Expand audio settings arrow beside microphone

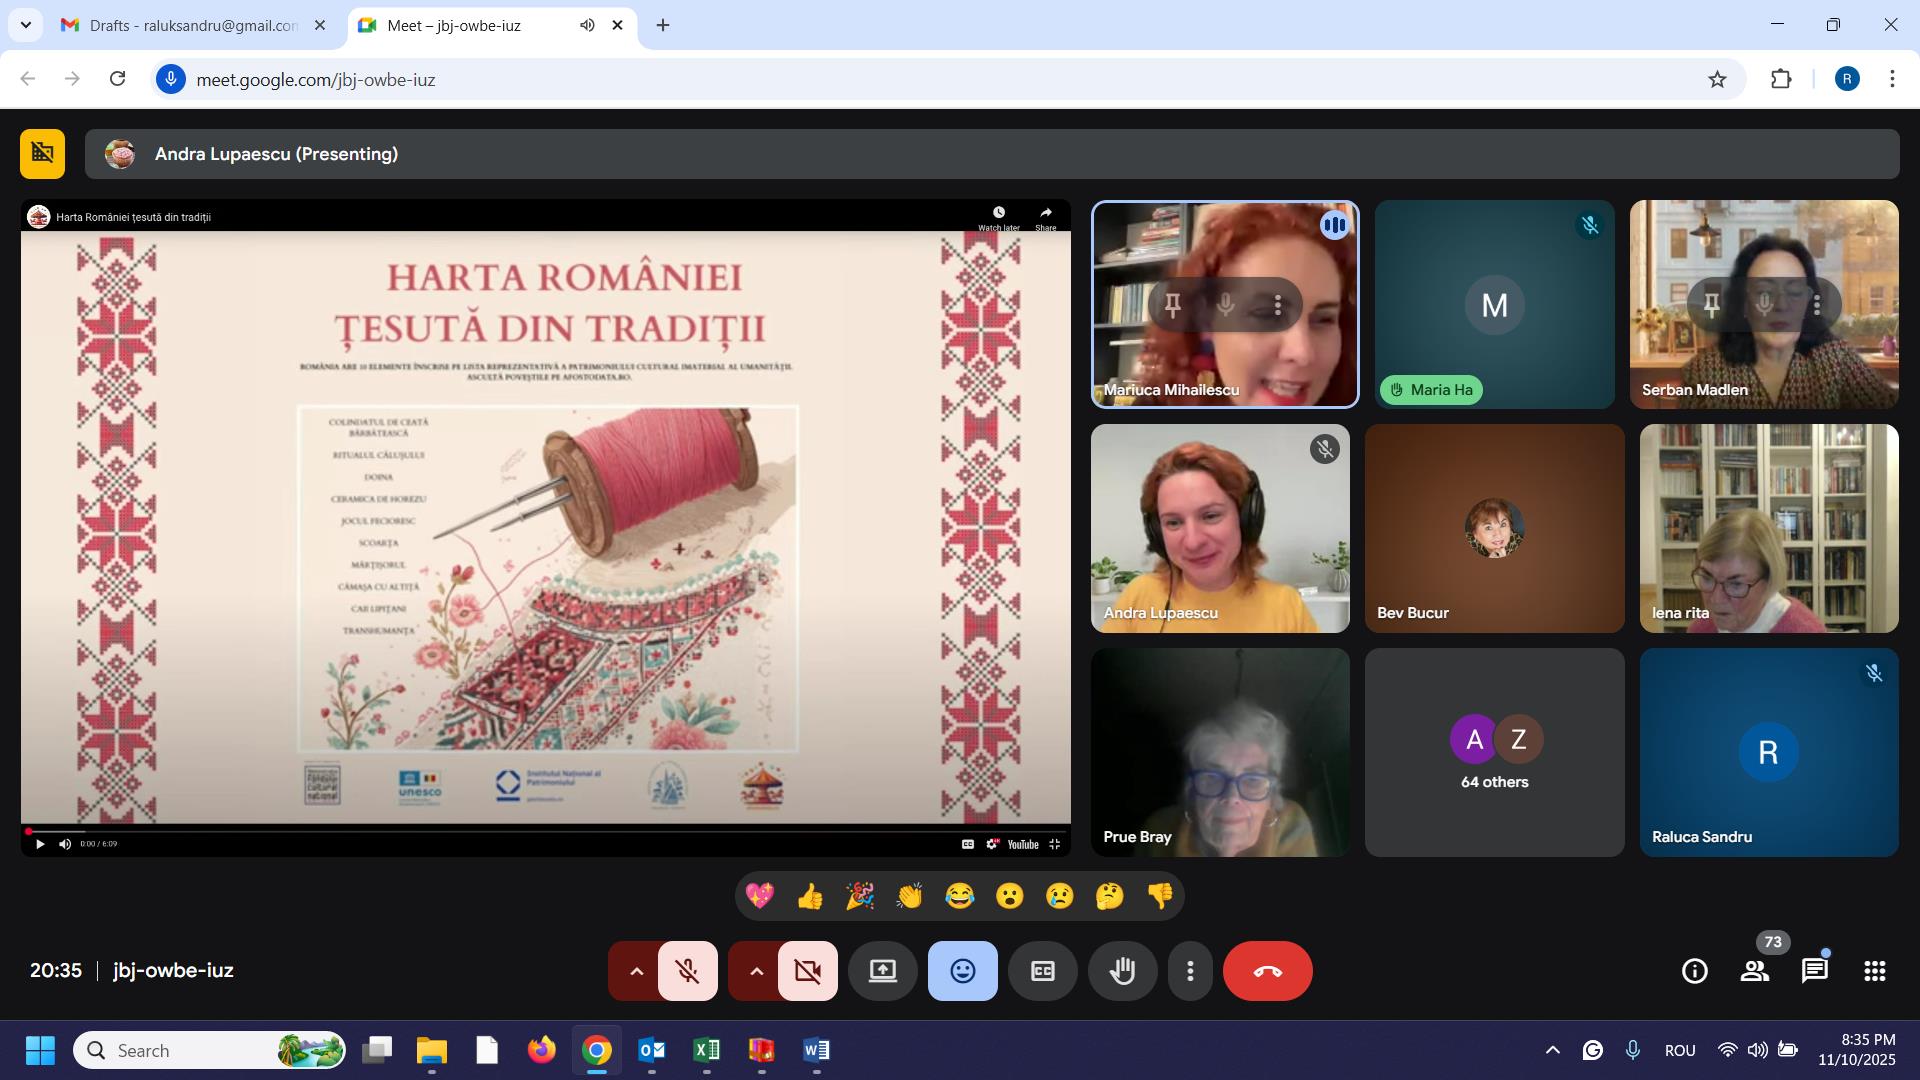tap(635, 971)
